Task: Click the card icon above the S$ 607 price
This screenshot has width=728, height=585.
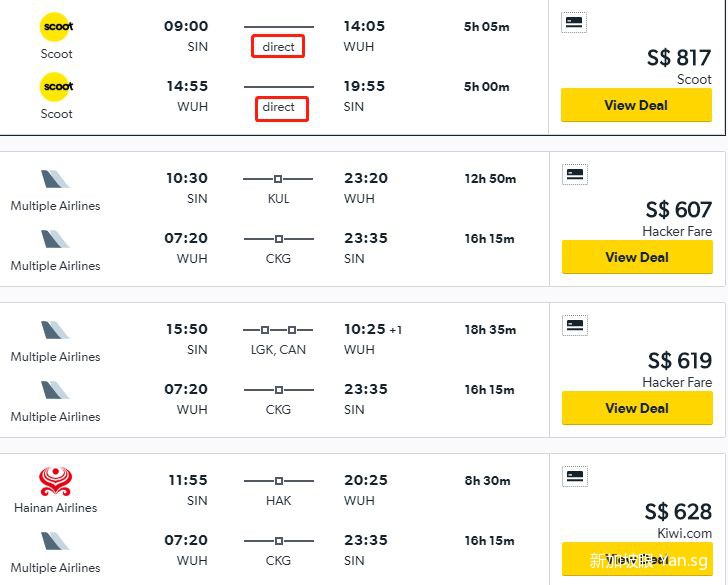Action: pos(574,174)
